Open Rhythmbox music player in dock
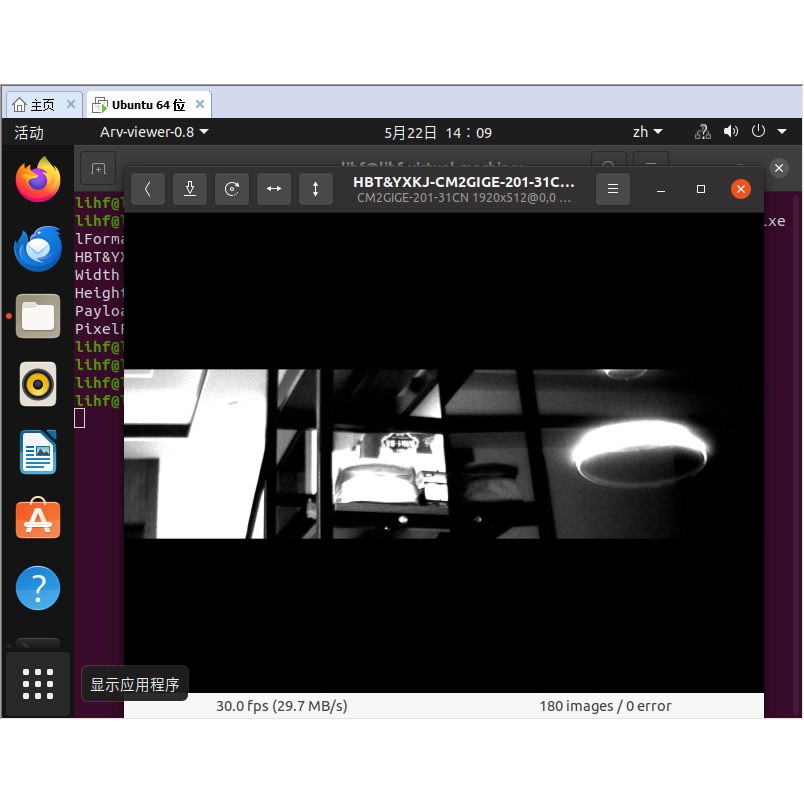The image size is (804, 804). point(38,384)
